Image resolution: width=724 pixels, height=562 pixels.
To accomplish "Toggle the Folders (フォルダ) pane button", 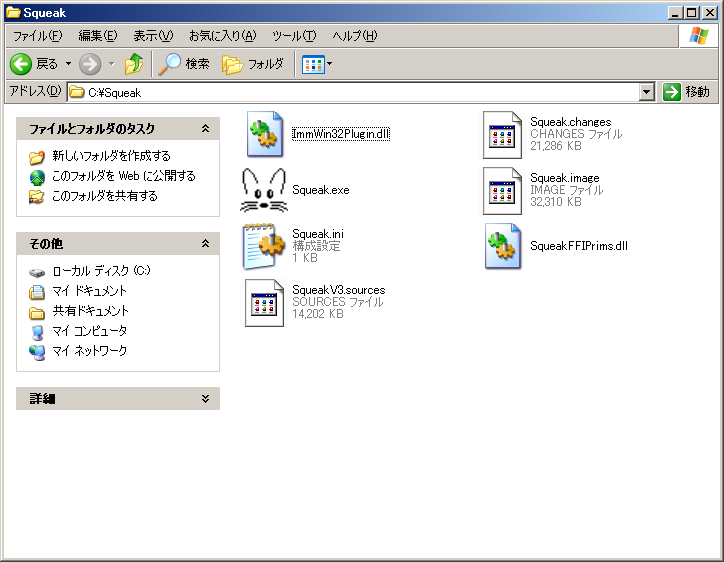I will click(x=253, y=64).
